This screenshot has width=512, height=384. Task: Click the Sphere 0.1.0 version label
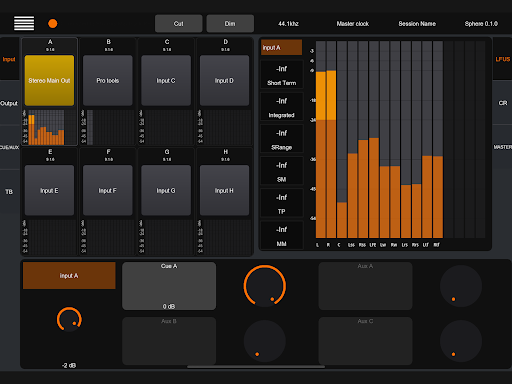pyautogui.click(x=481, y=24)
